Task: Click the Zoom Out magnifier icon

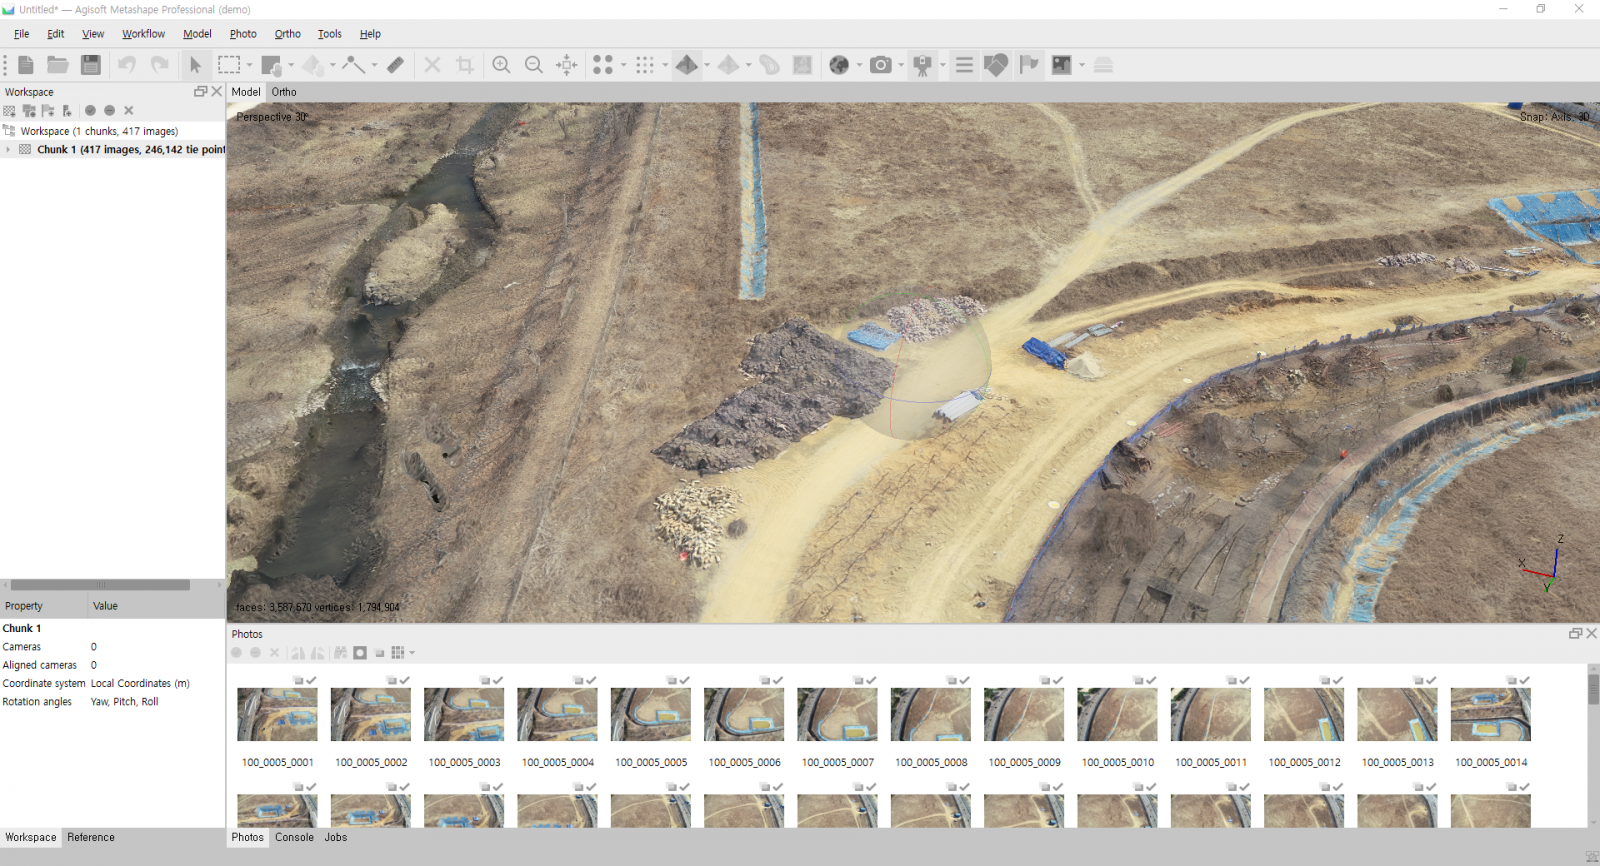Action: (x=534, y=65)
